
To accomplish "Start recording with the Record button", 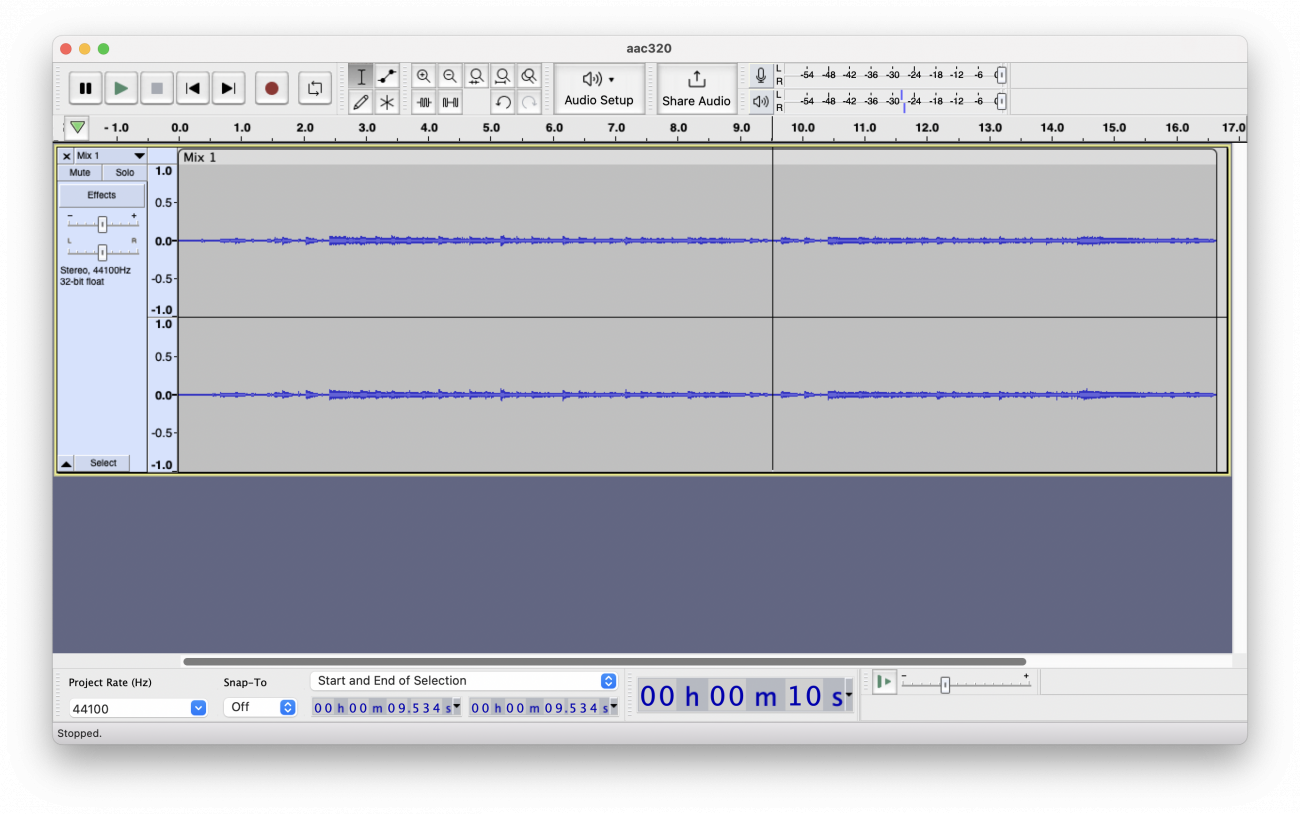I will point(271,88).
